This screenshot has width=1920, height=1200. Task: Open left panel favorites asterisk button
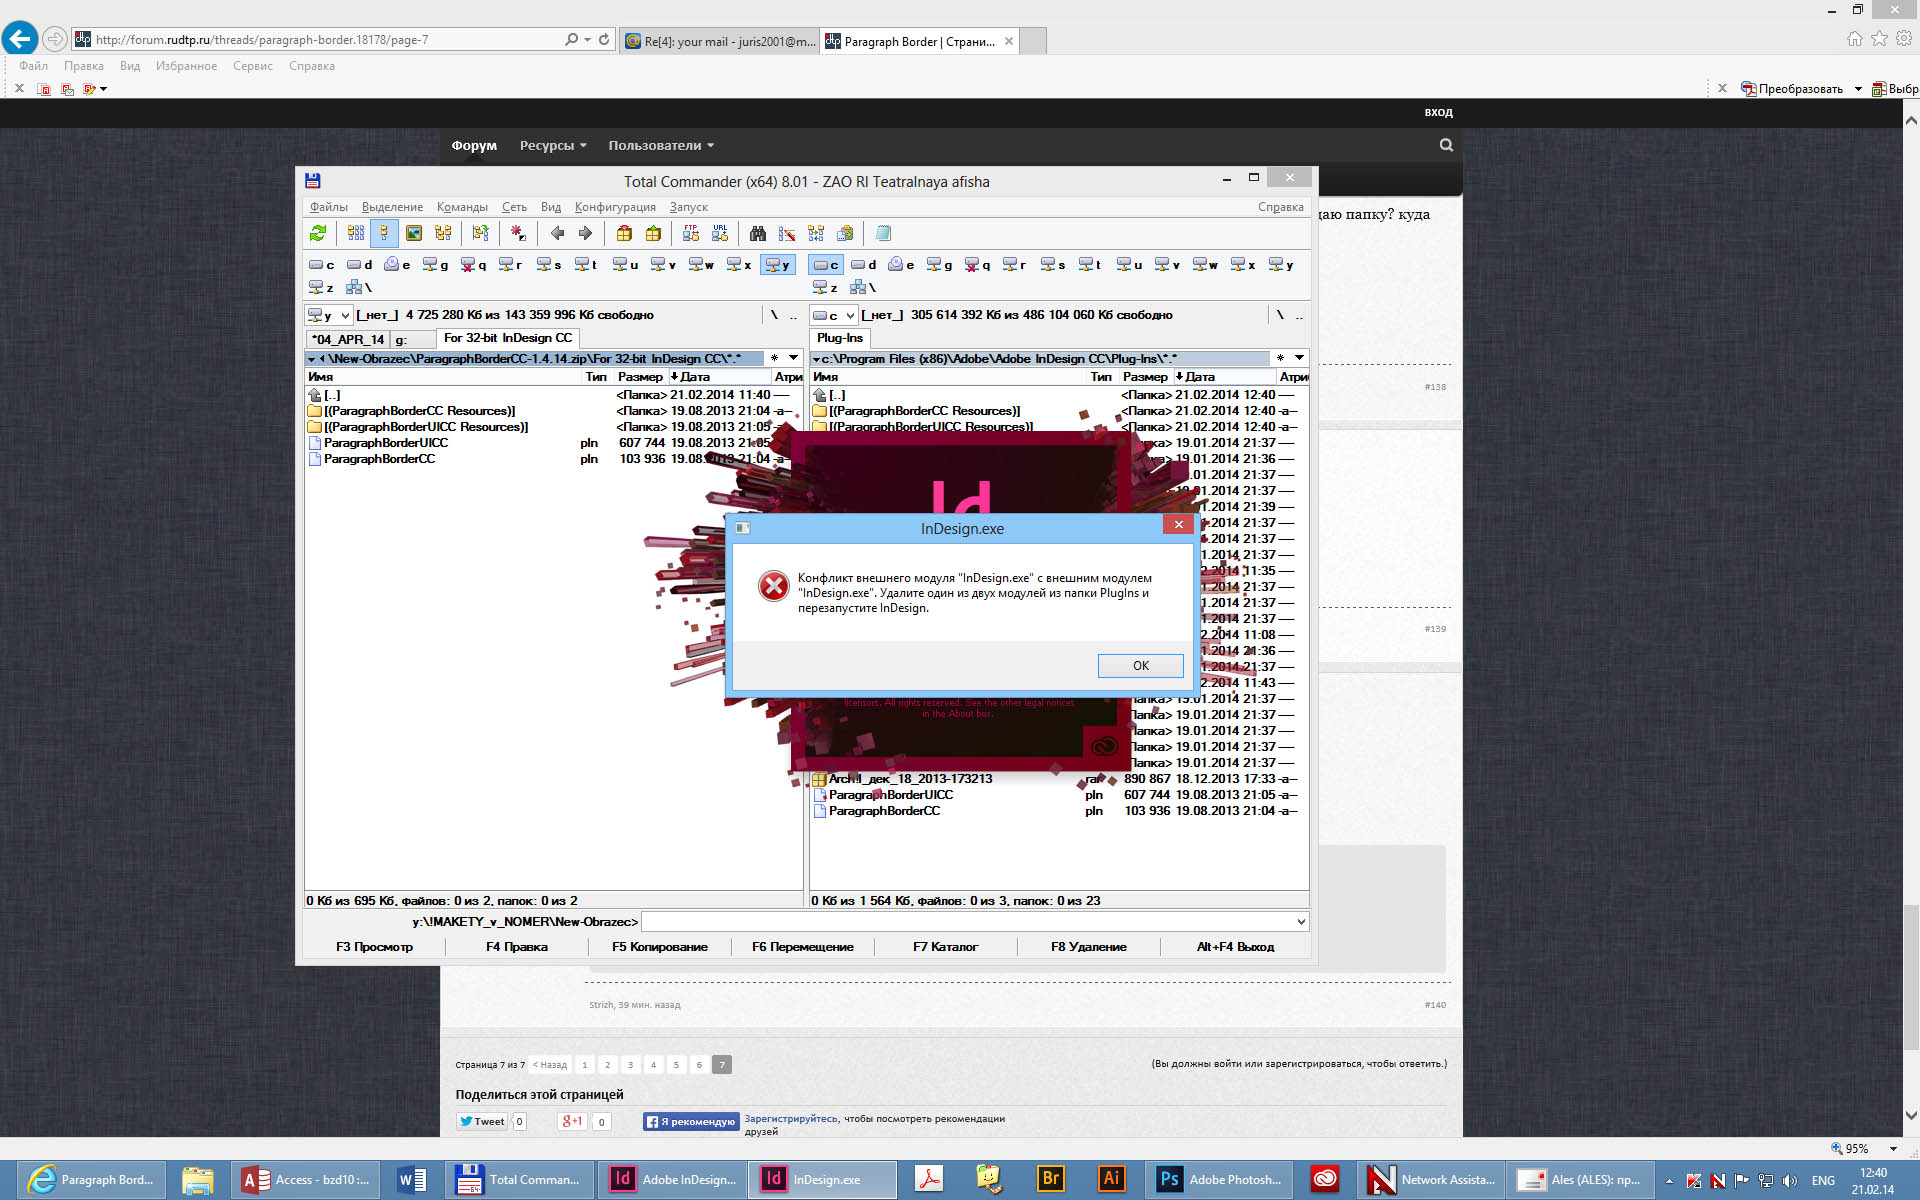point(774,358)
